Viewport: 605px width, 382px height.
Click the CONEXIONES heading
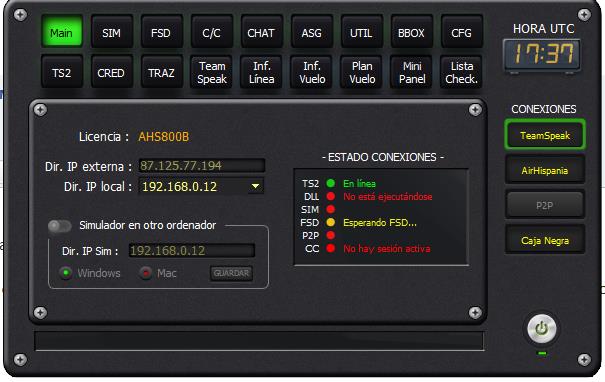[x=544, y=109]
